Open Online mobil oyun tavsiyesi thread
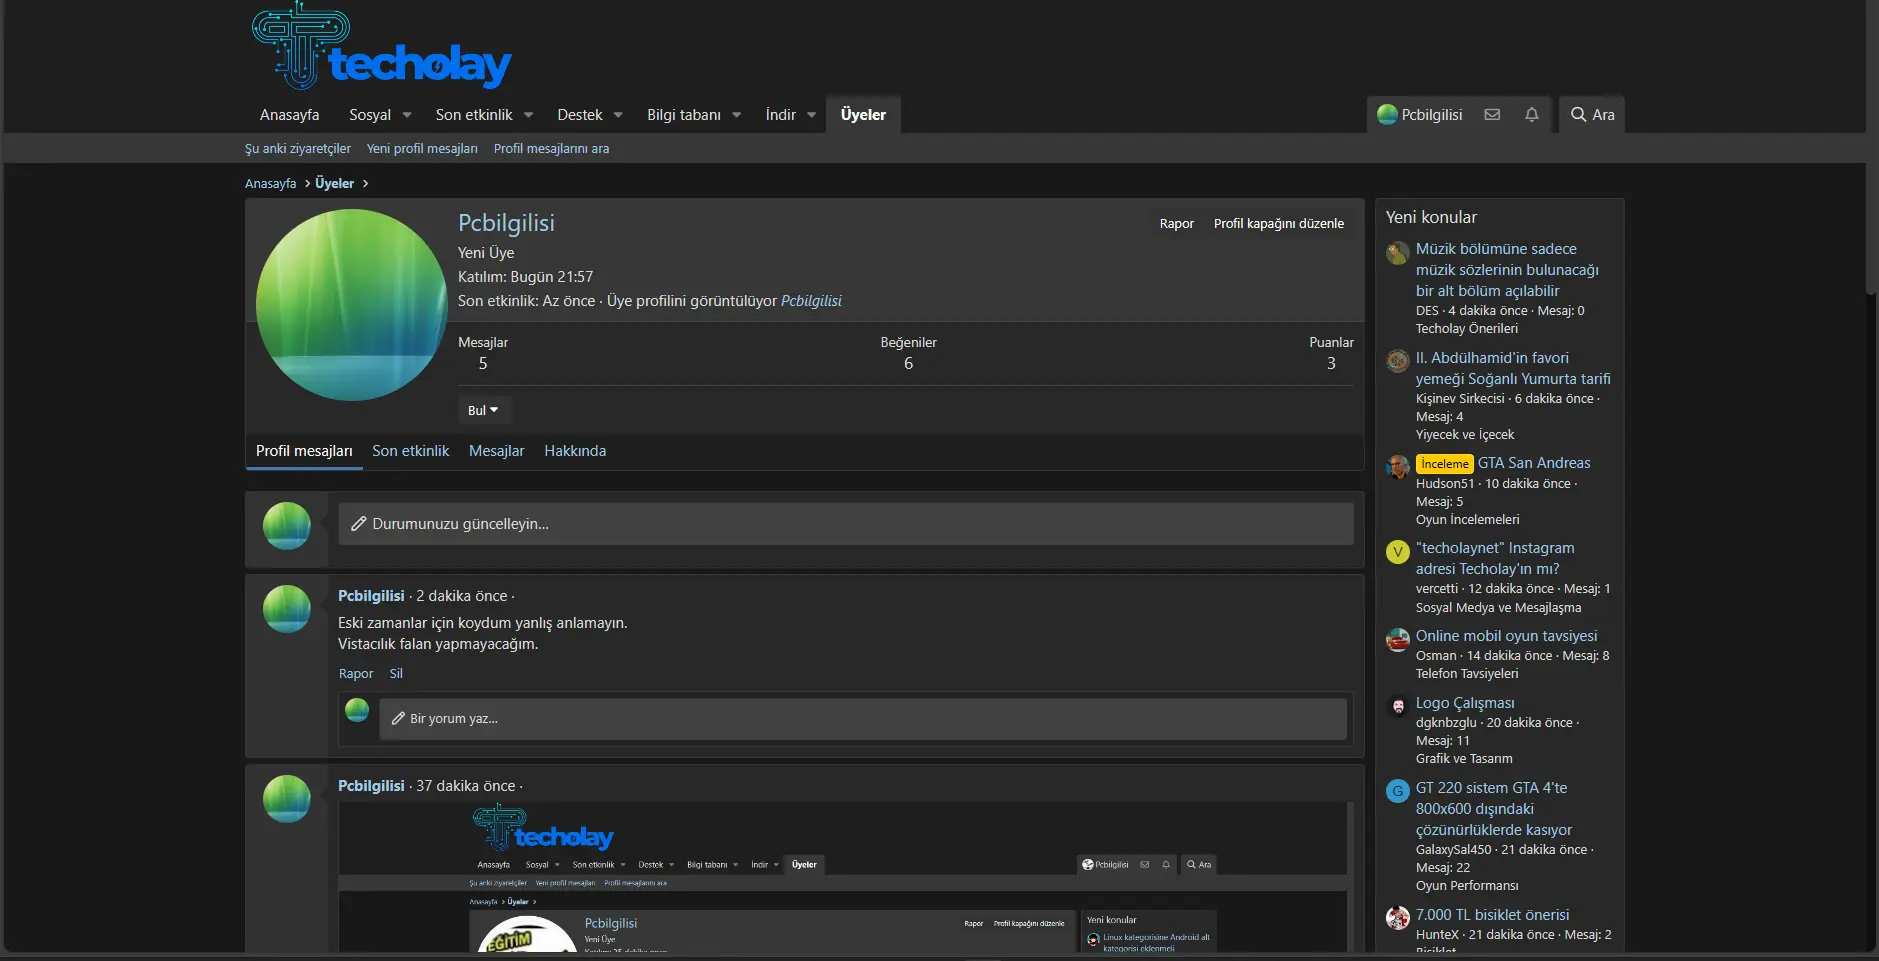 coord(1506,636)
